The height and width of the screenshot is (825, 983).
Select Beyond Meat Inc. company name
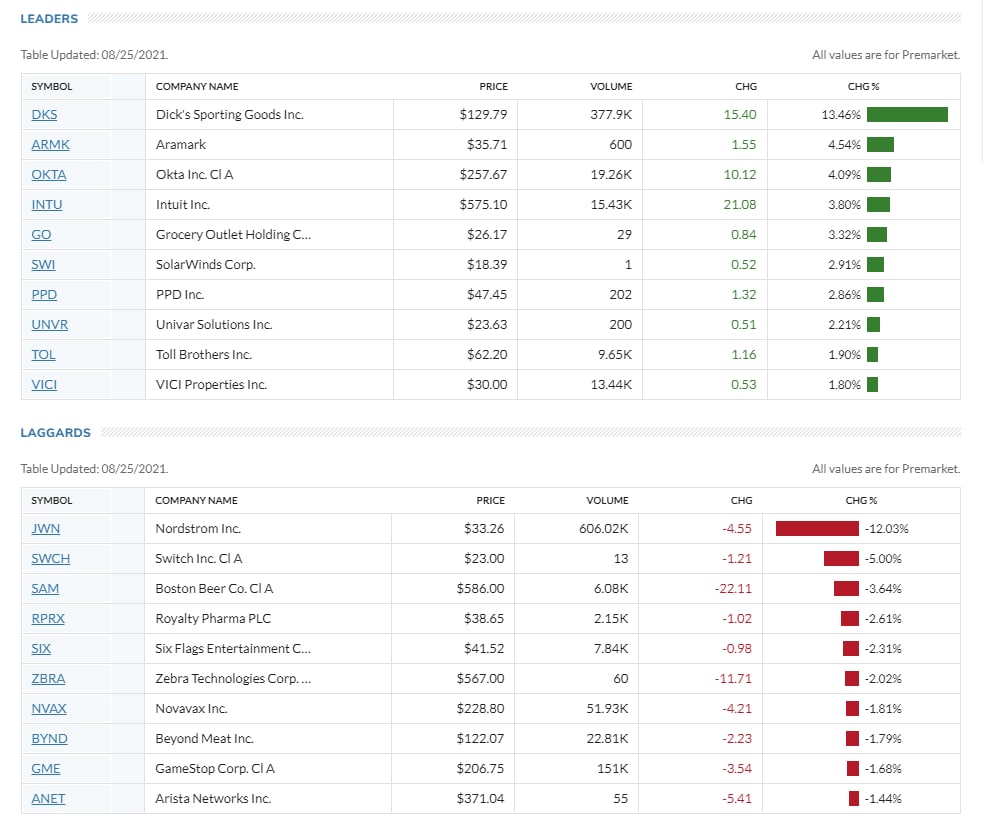tap(204, 739)
